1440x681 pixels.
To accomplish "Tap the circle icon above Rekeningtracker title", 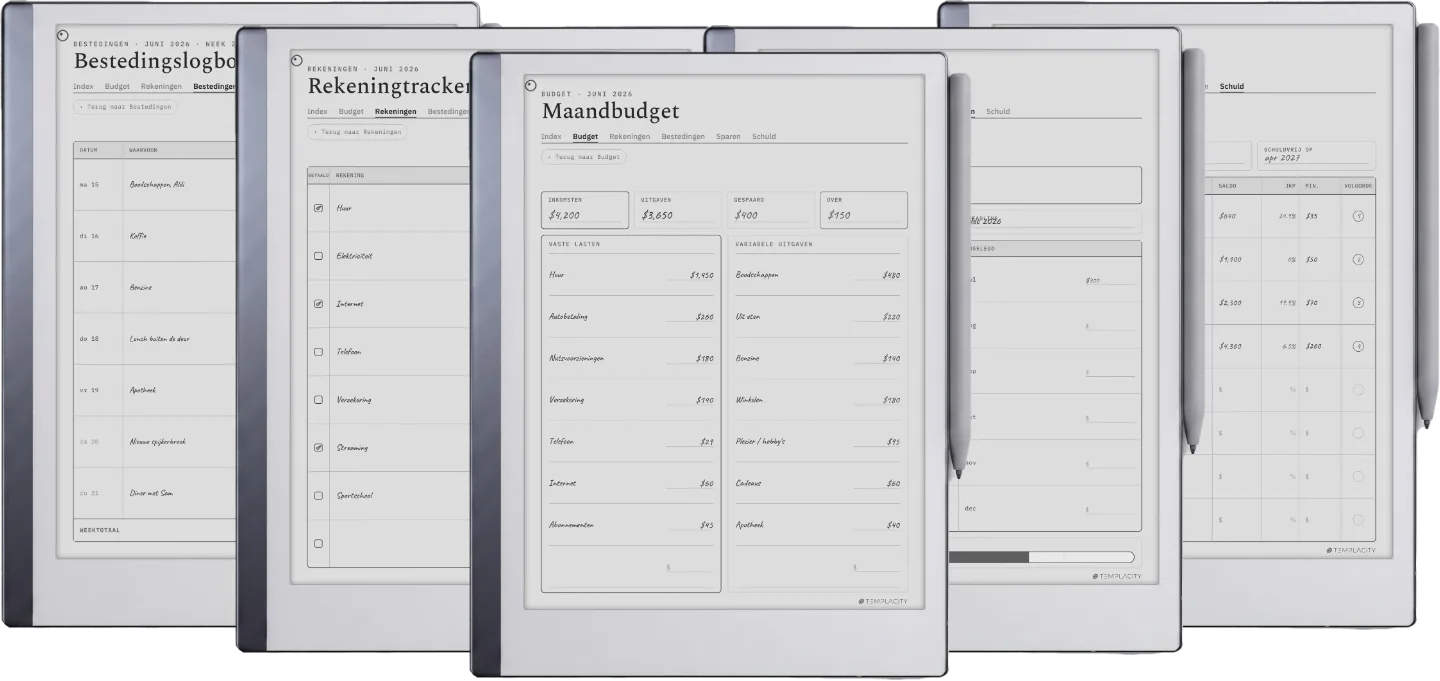I will [297, 60].
